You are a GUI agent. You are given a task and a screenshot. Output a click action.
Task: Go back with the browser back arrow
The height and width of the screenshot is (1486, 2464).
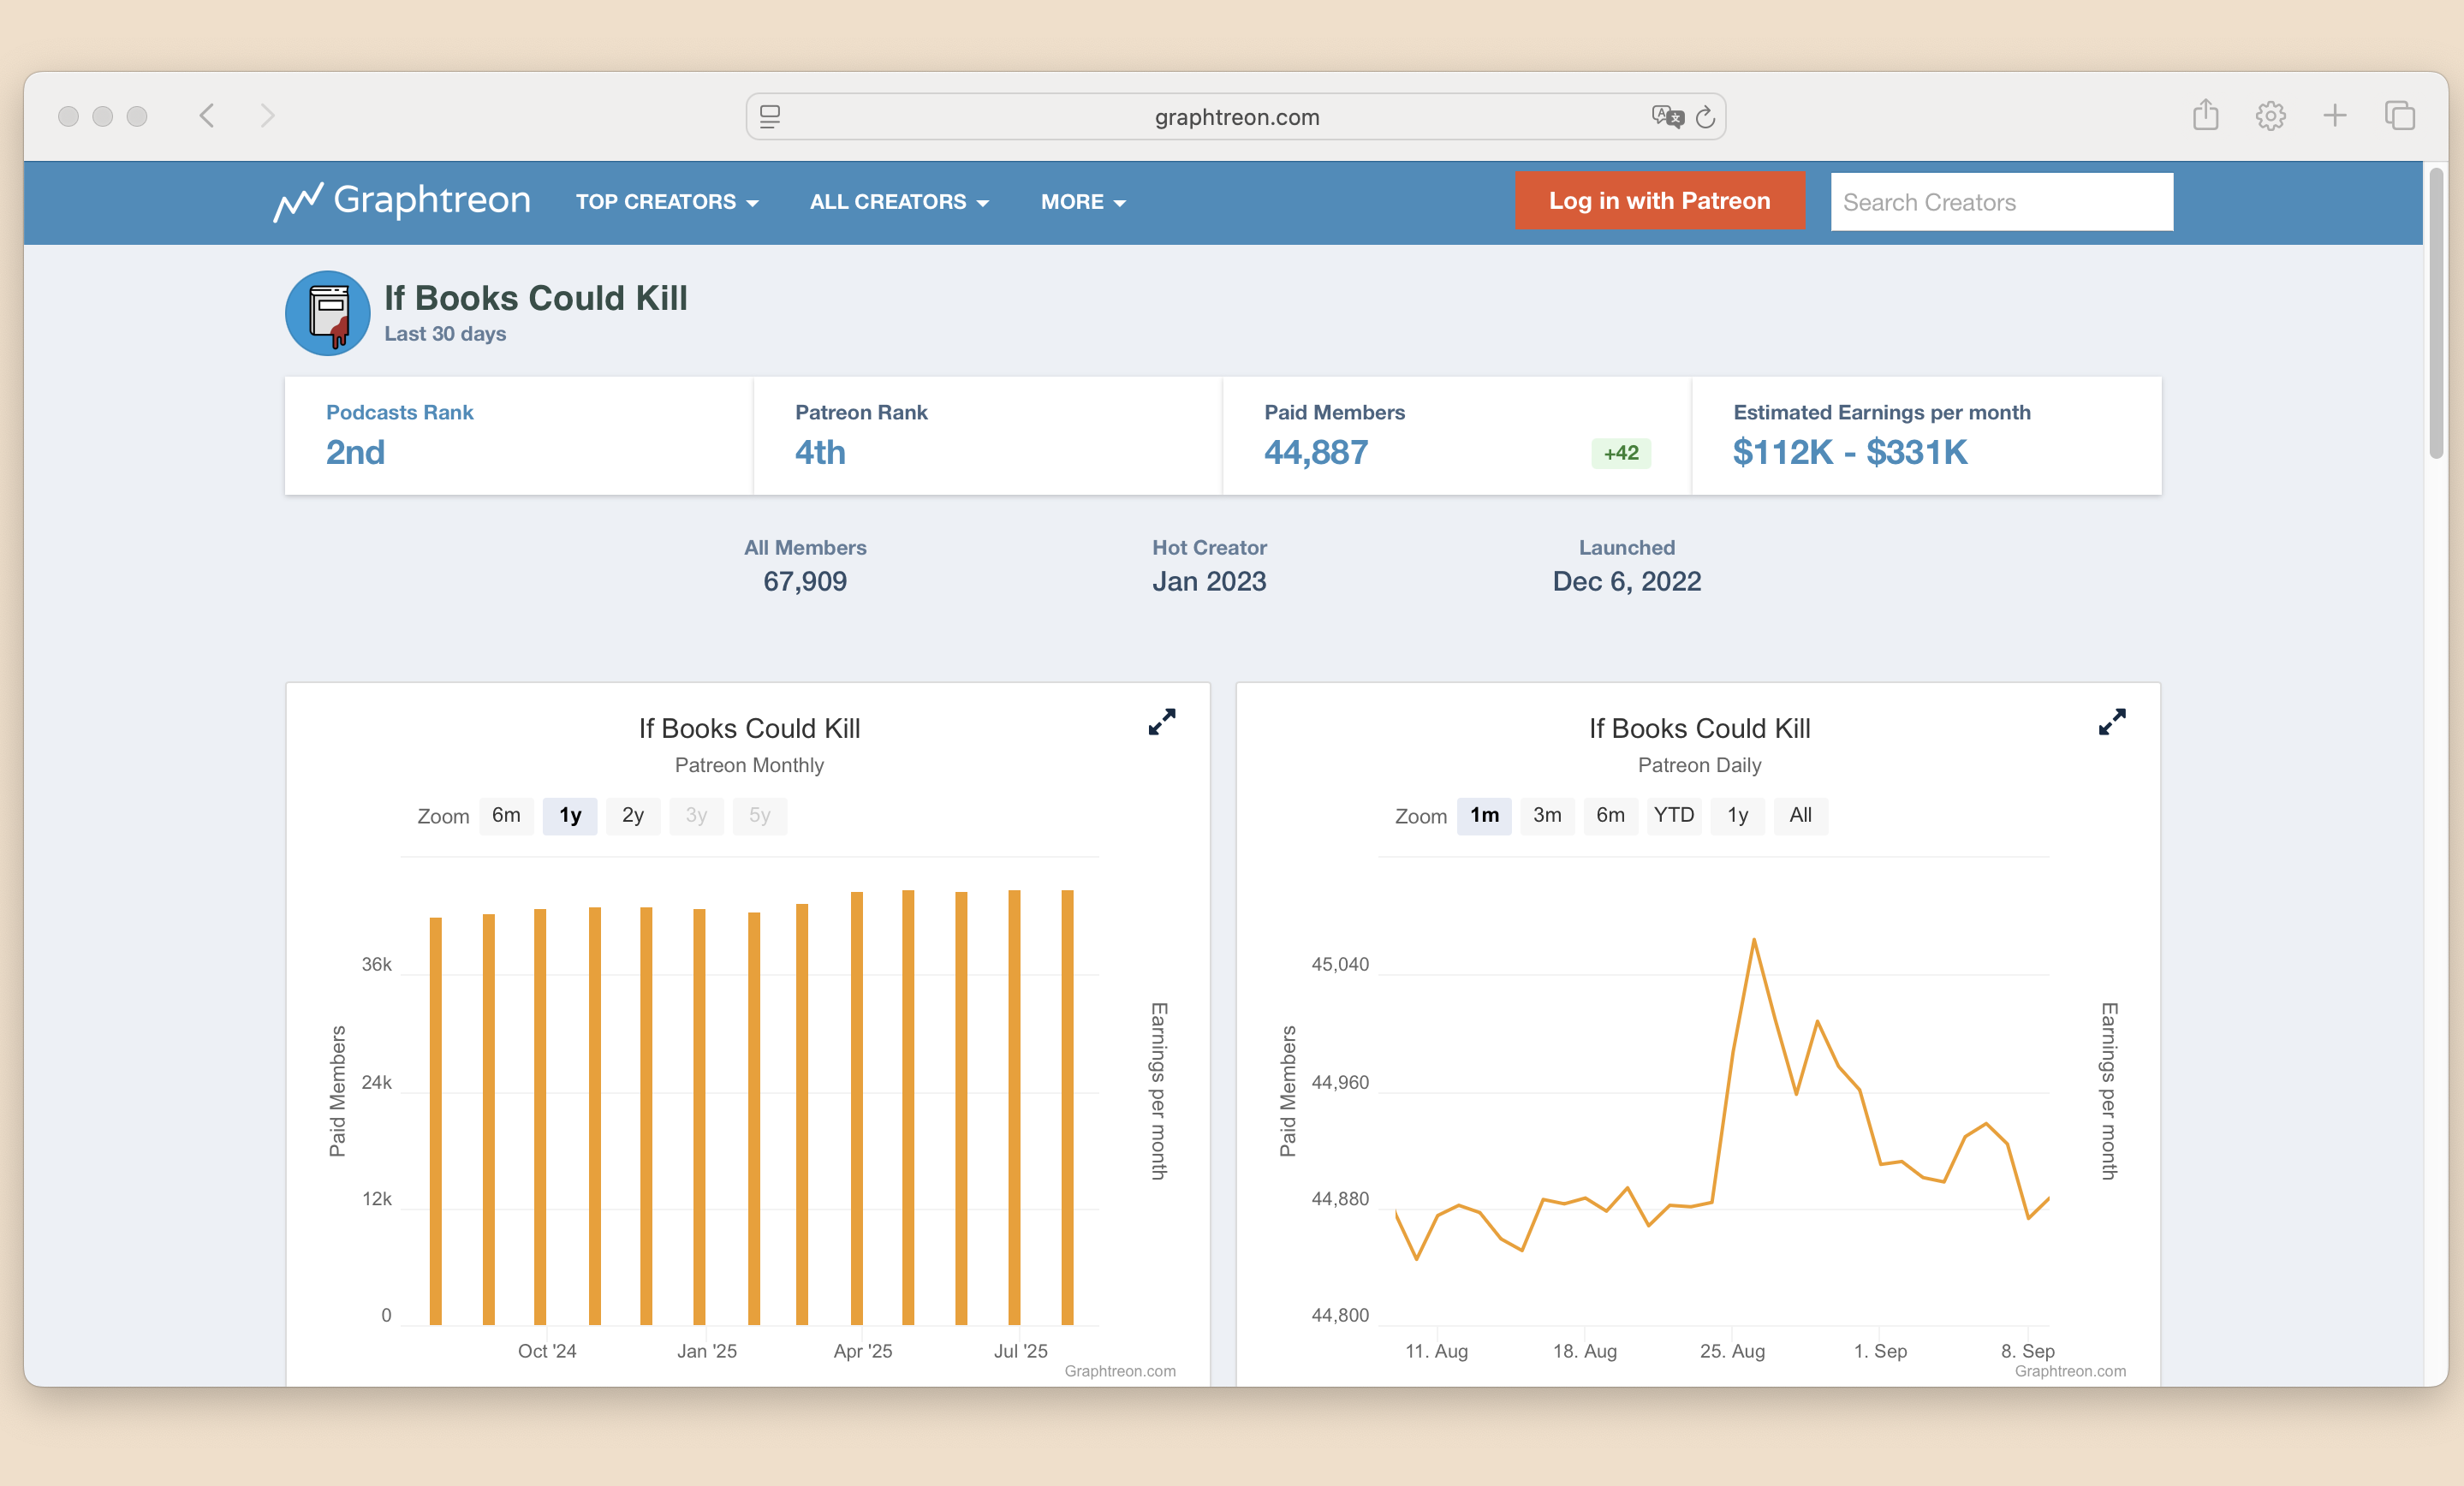pos(207,116)
